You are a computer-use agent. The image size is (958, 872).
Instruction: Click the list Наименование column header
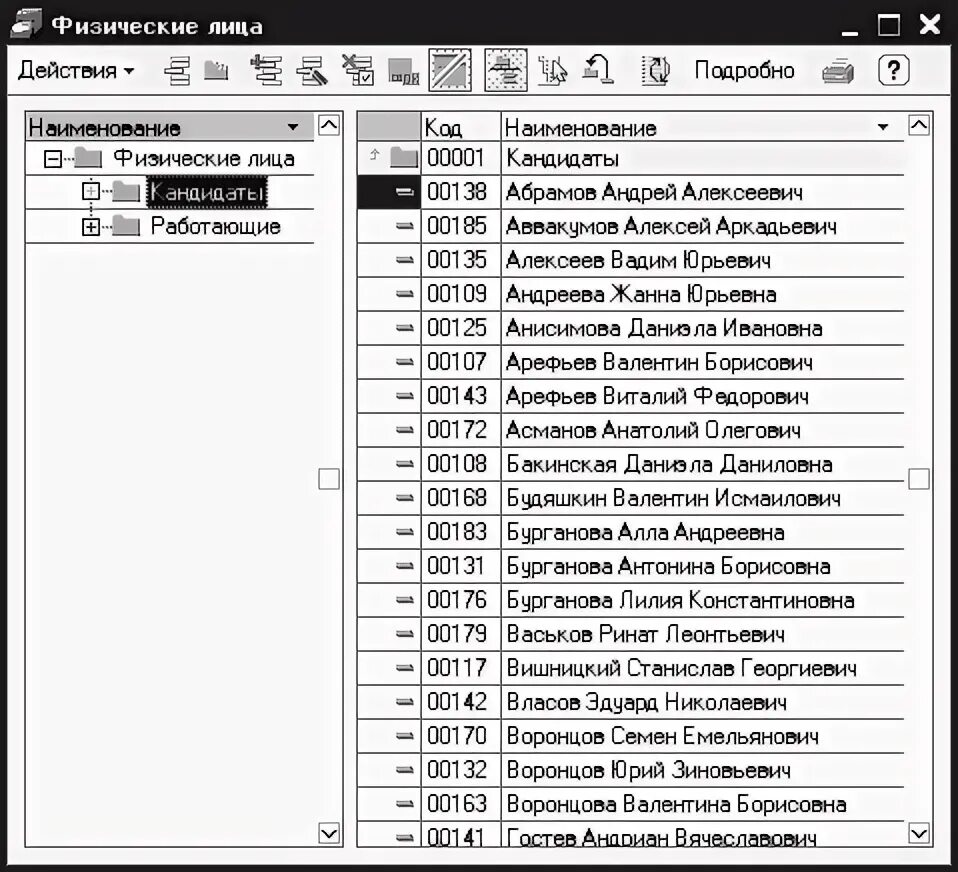(701, 127)
